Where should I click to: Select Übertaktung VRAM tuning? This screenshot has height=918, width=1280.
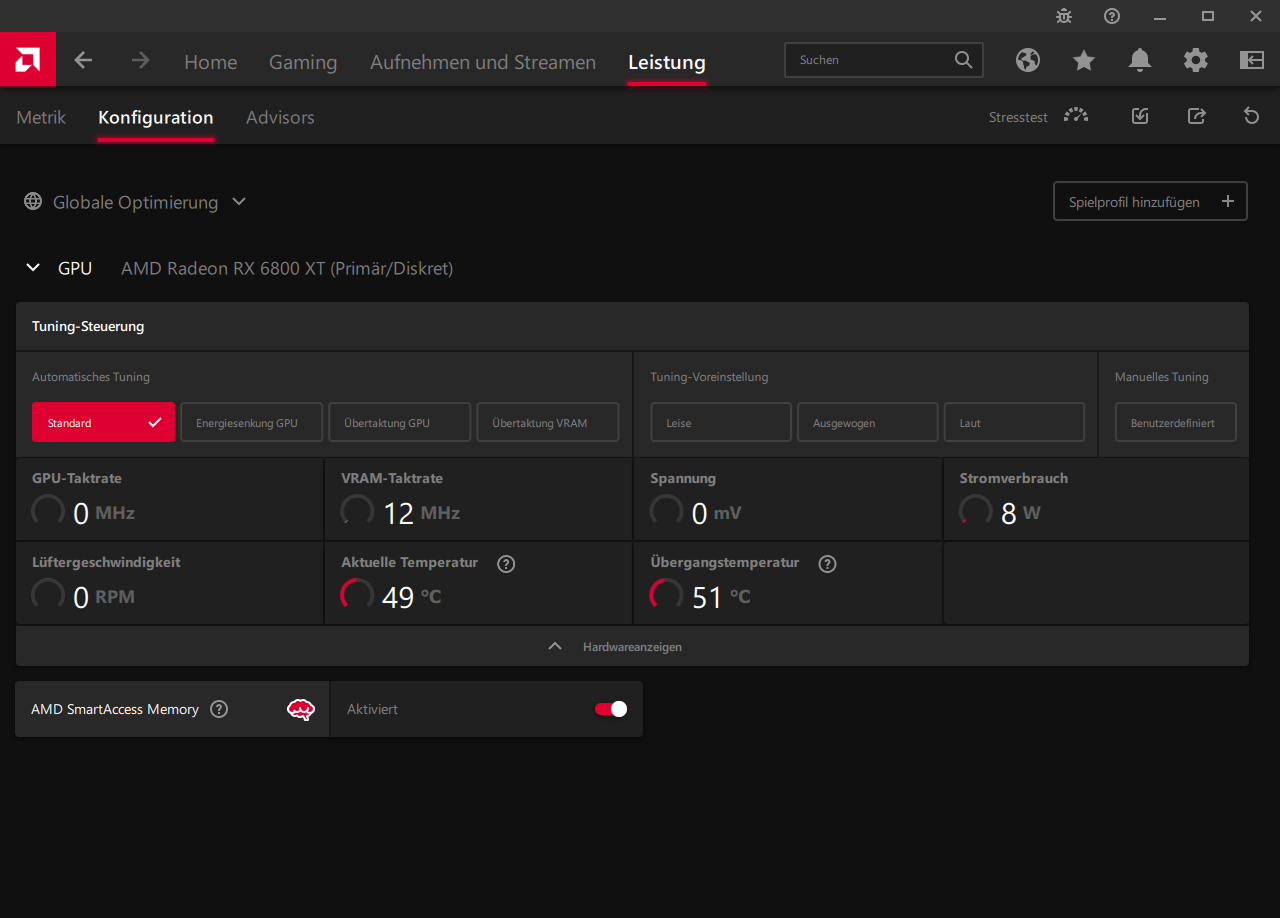[x=548, y=422]
